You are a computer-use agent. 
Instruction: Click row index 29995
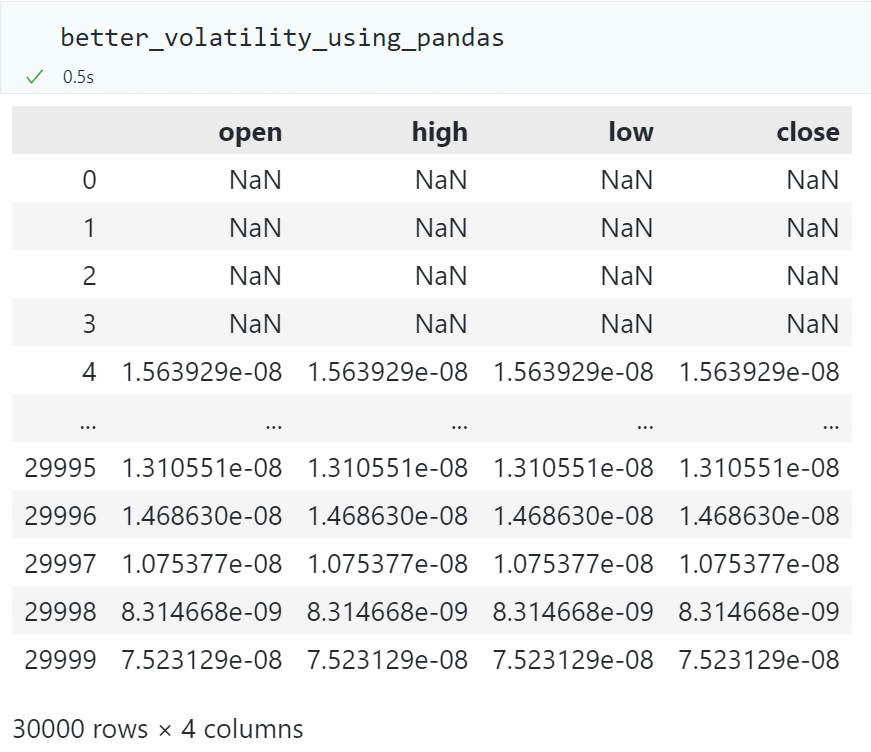[x=61, y=468]
